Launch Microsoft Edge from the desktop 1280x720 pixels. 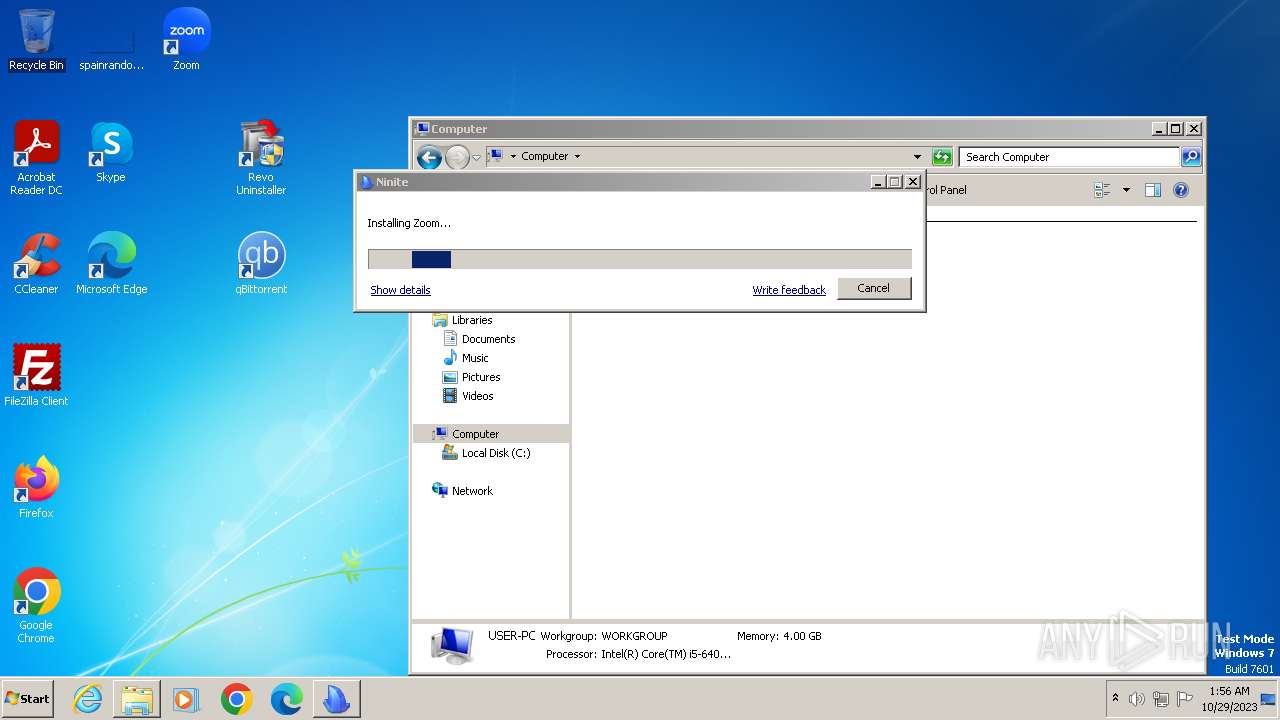(x=111, y=264)
